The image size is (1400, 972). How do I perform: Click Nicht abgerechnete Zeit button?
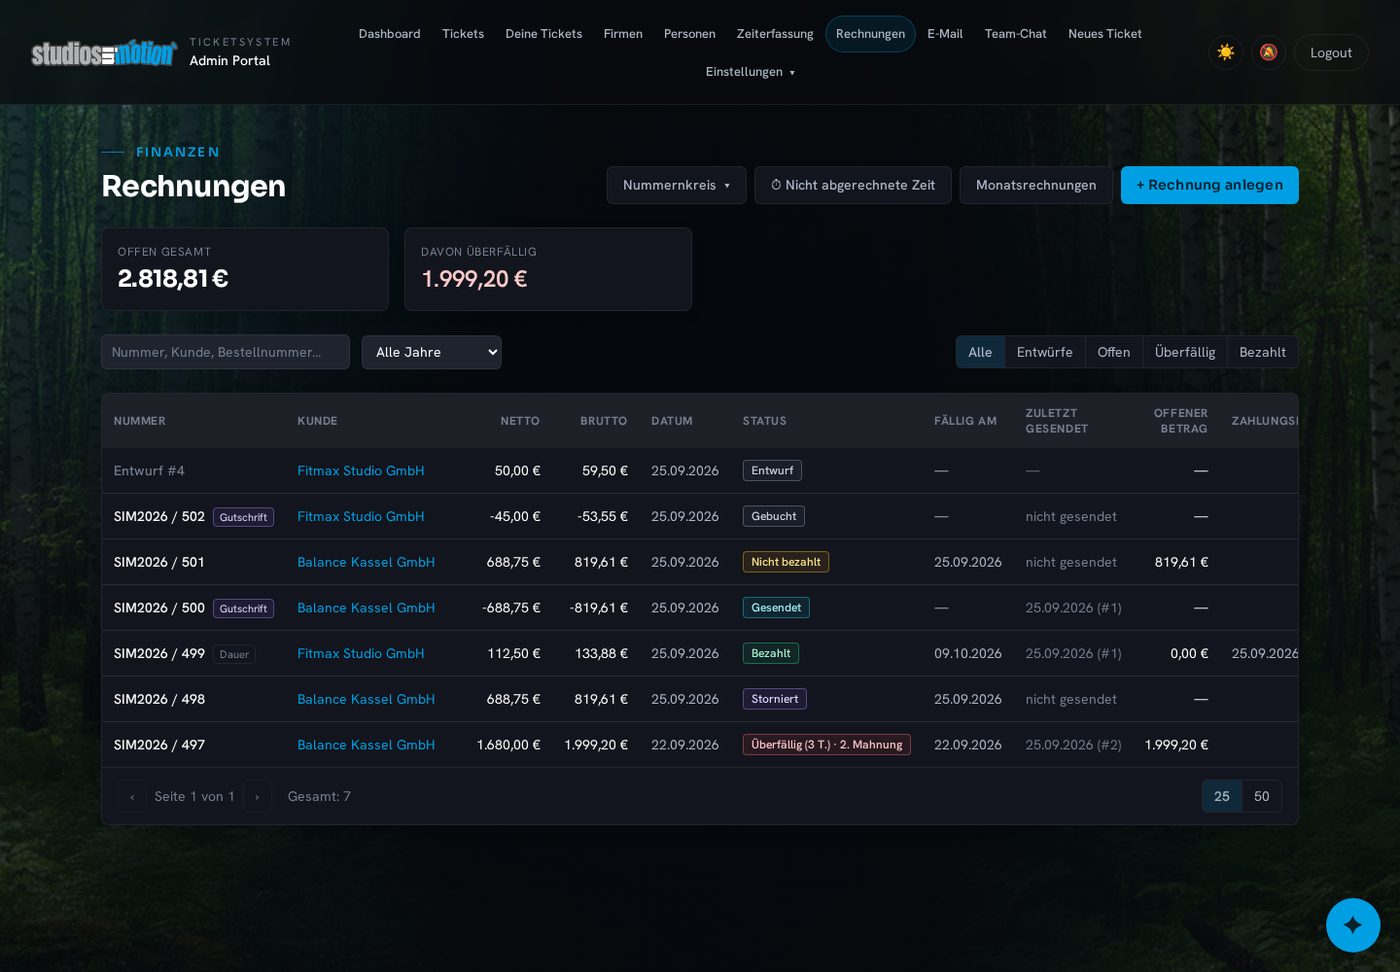tap(853, 185)
